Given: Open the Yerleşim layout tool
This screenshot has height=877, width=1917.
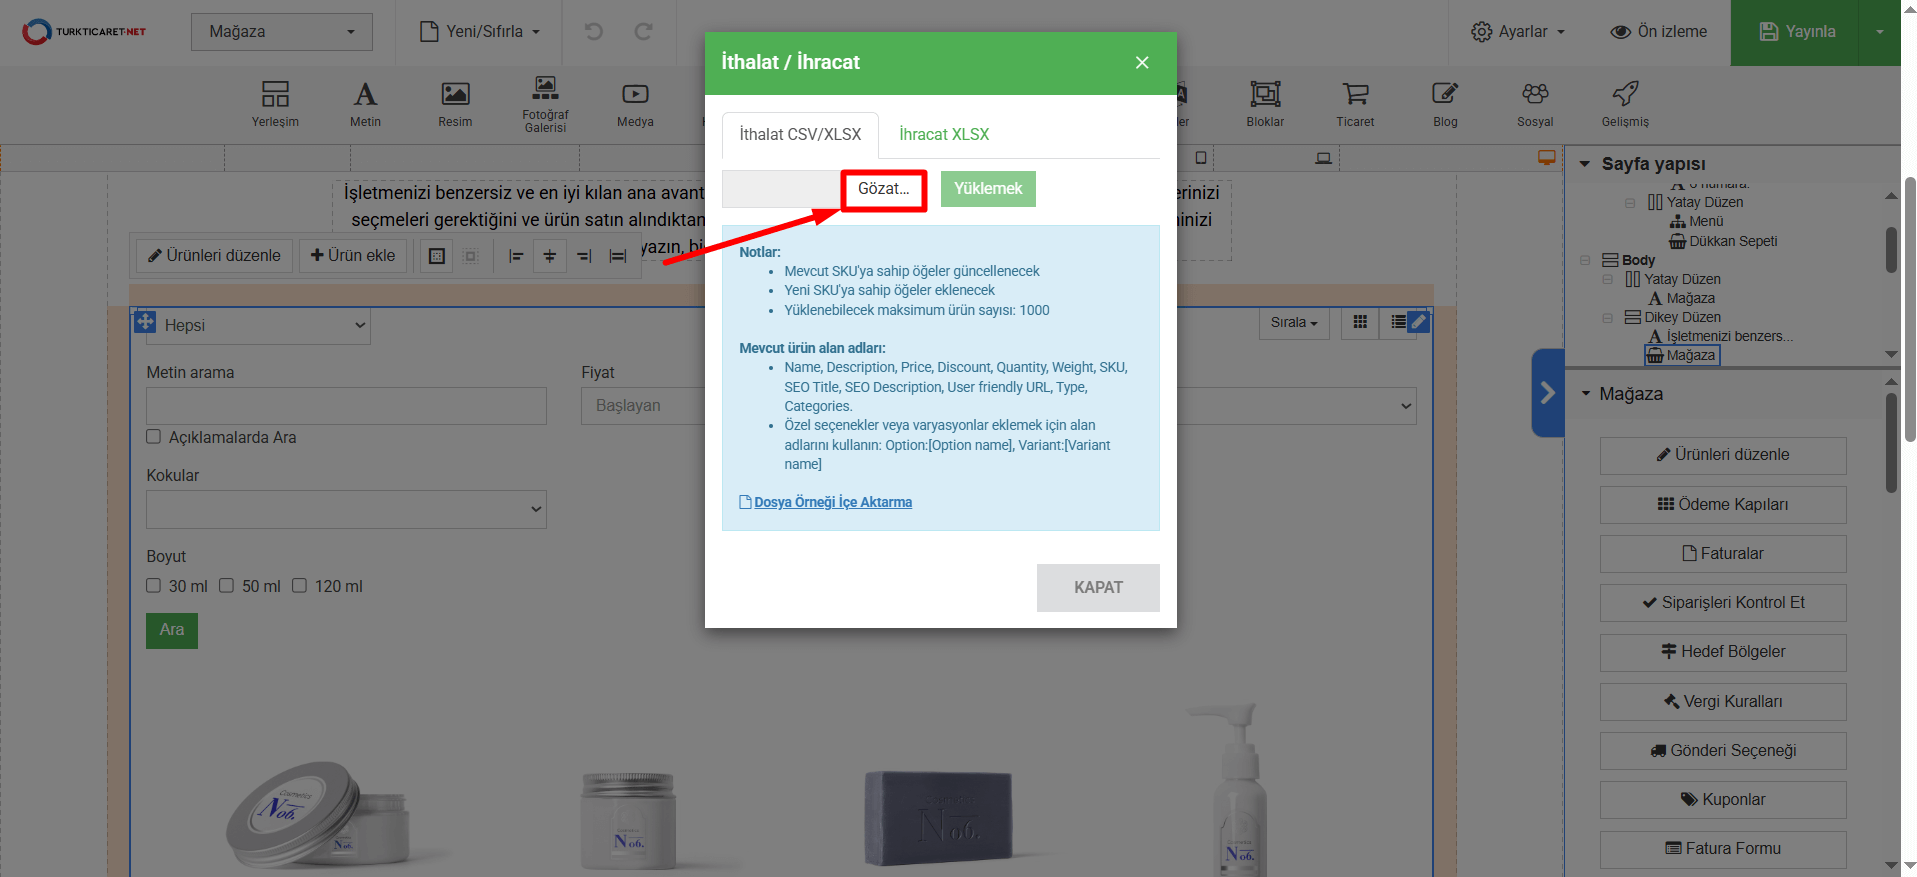Looking at the screenshot, I should pyautogui.click(x=275, y=104).
